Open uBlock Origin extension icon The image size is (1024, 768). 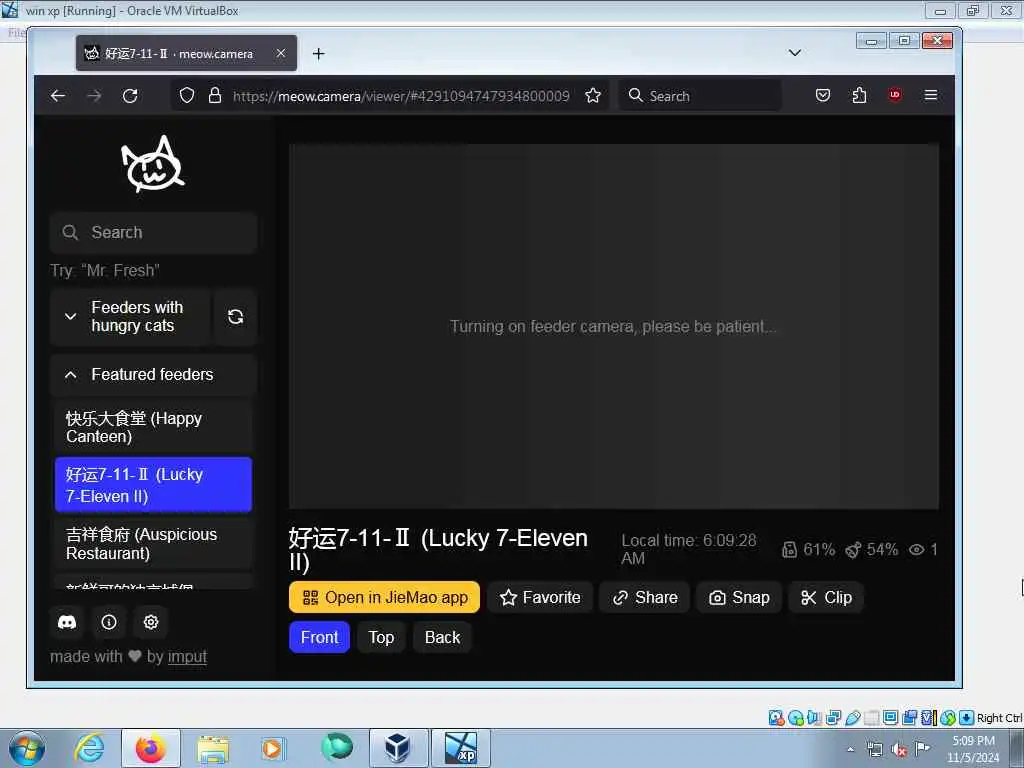895,95
